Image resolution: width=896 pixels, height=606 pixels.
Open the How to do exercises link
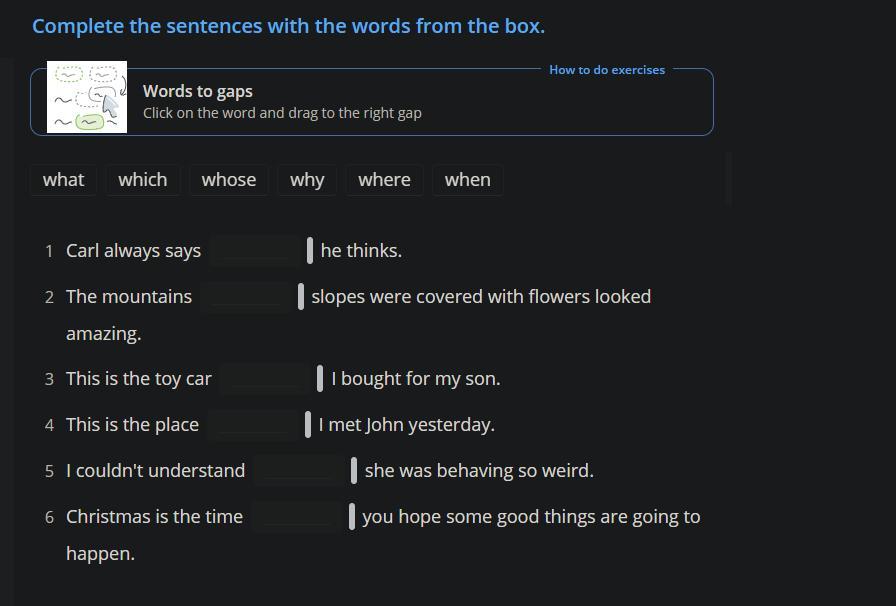(x=606, y=70)
